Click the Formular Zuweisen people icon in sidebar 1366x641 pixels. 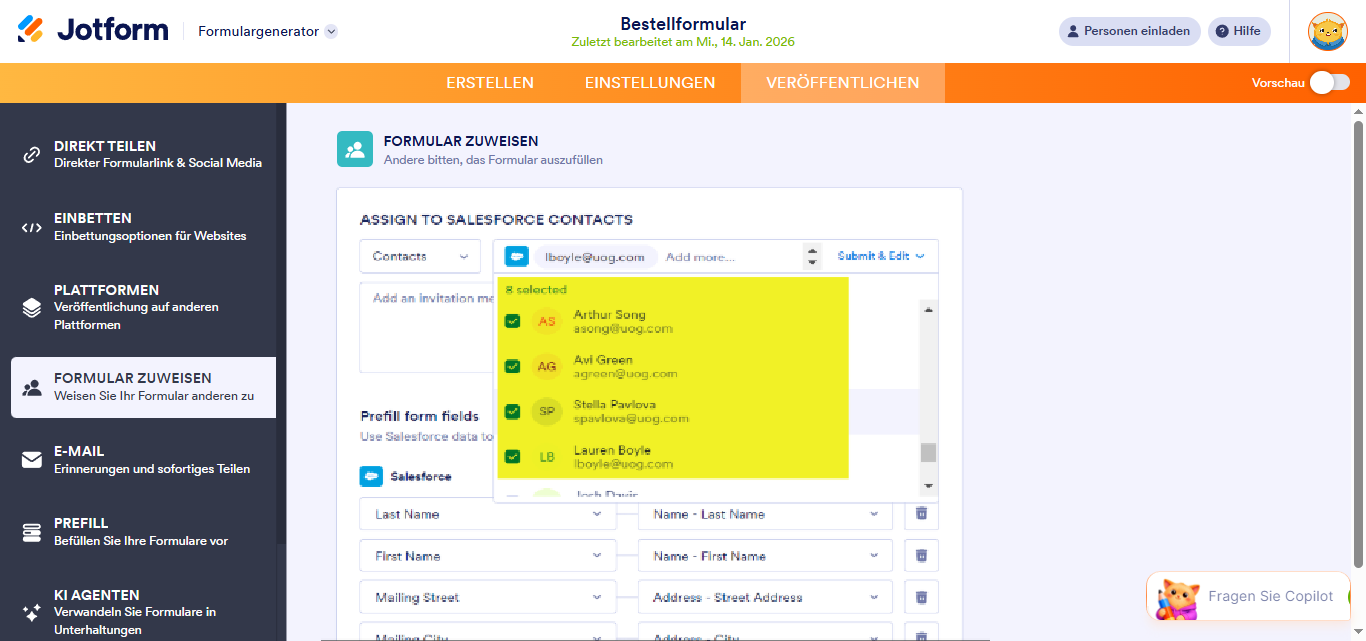(x=32, y=387)
